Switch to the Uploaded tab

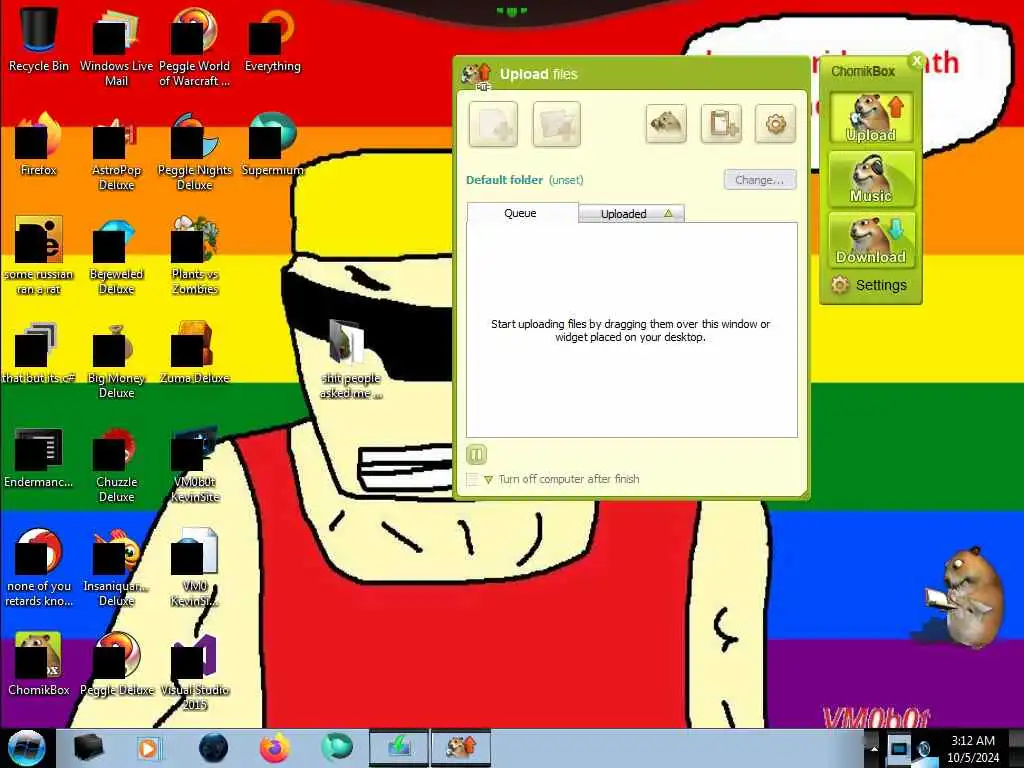(632, 214)
